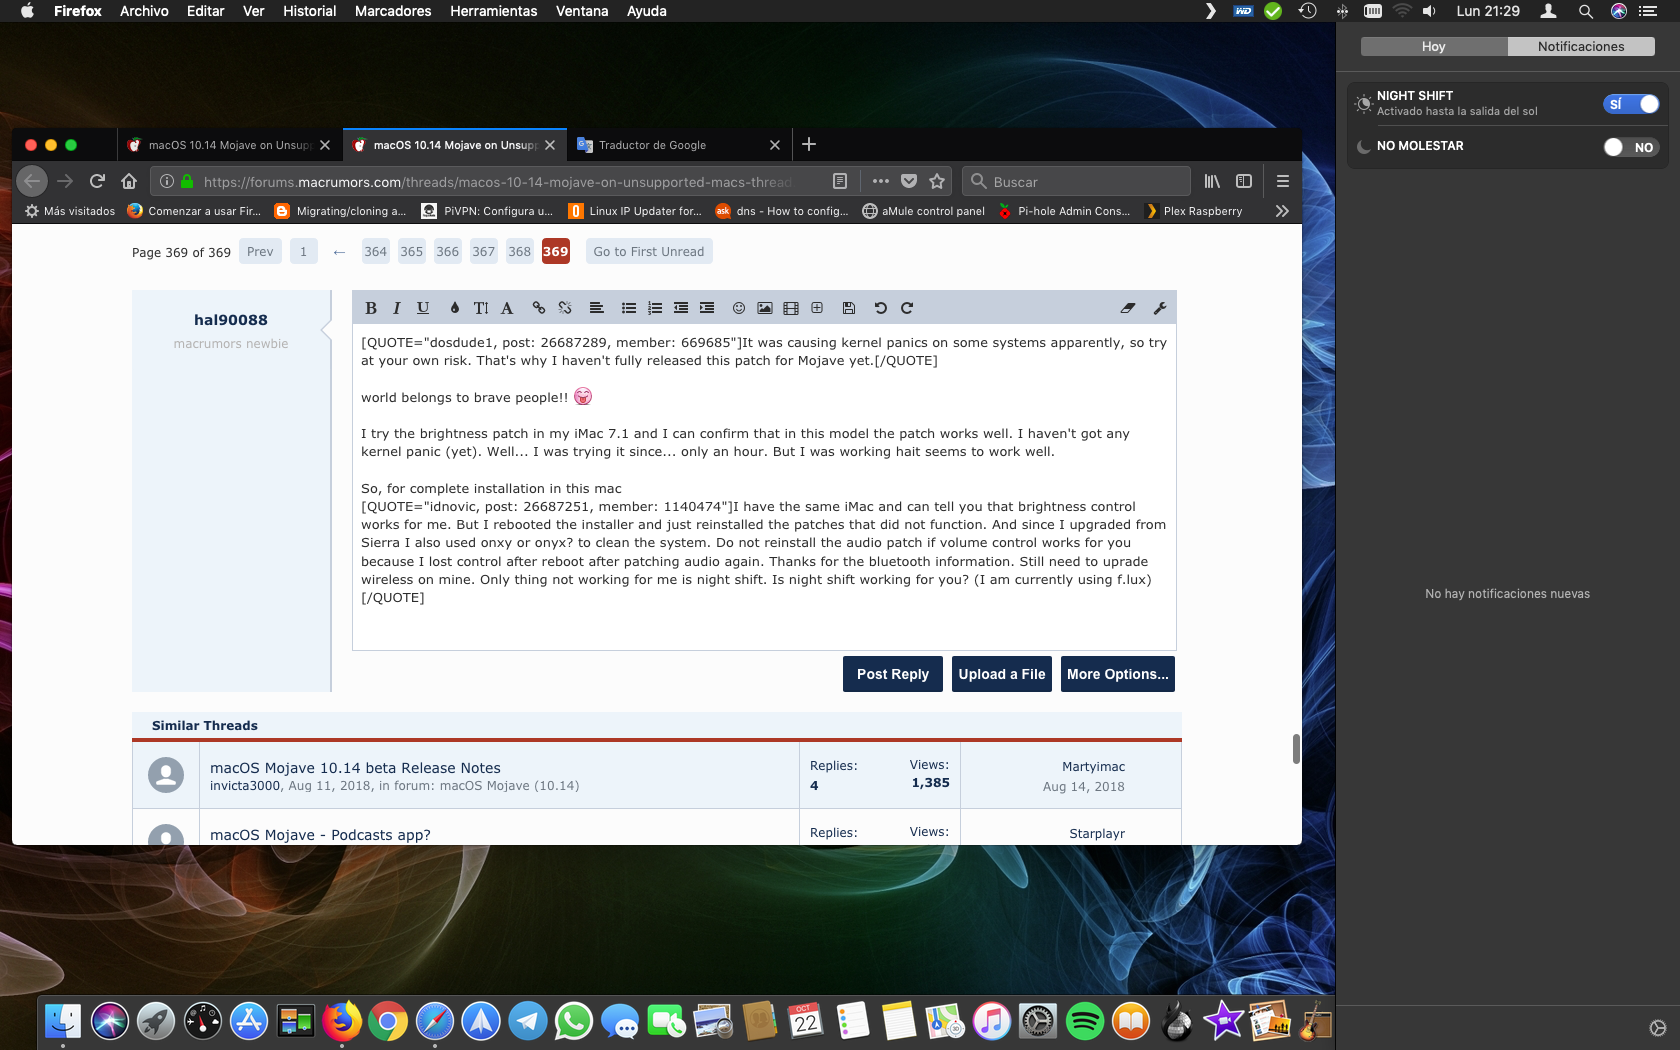Open the insert special plus menu
1680x1050 pixels.
817,308
